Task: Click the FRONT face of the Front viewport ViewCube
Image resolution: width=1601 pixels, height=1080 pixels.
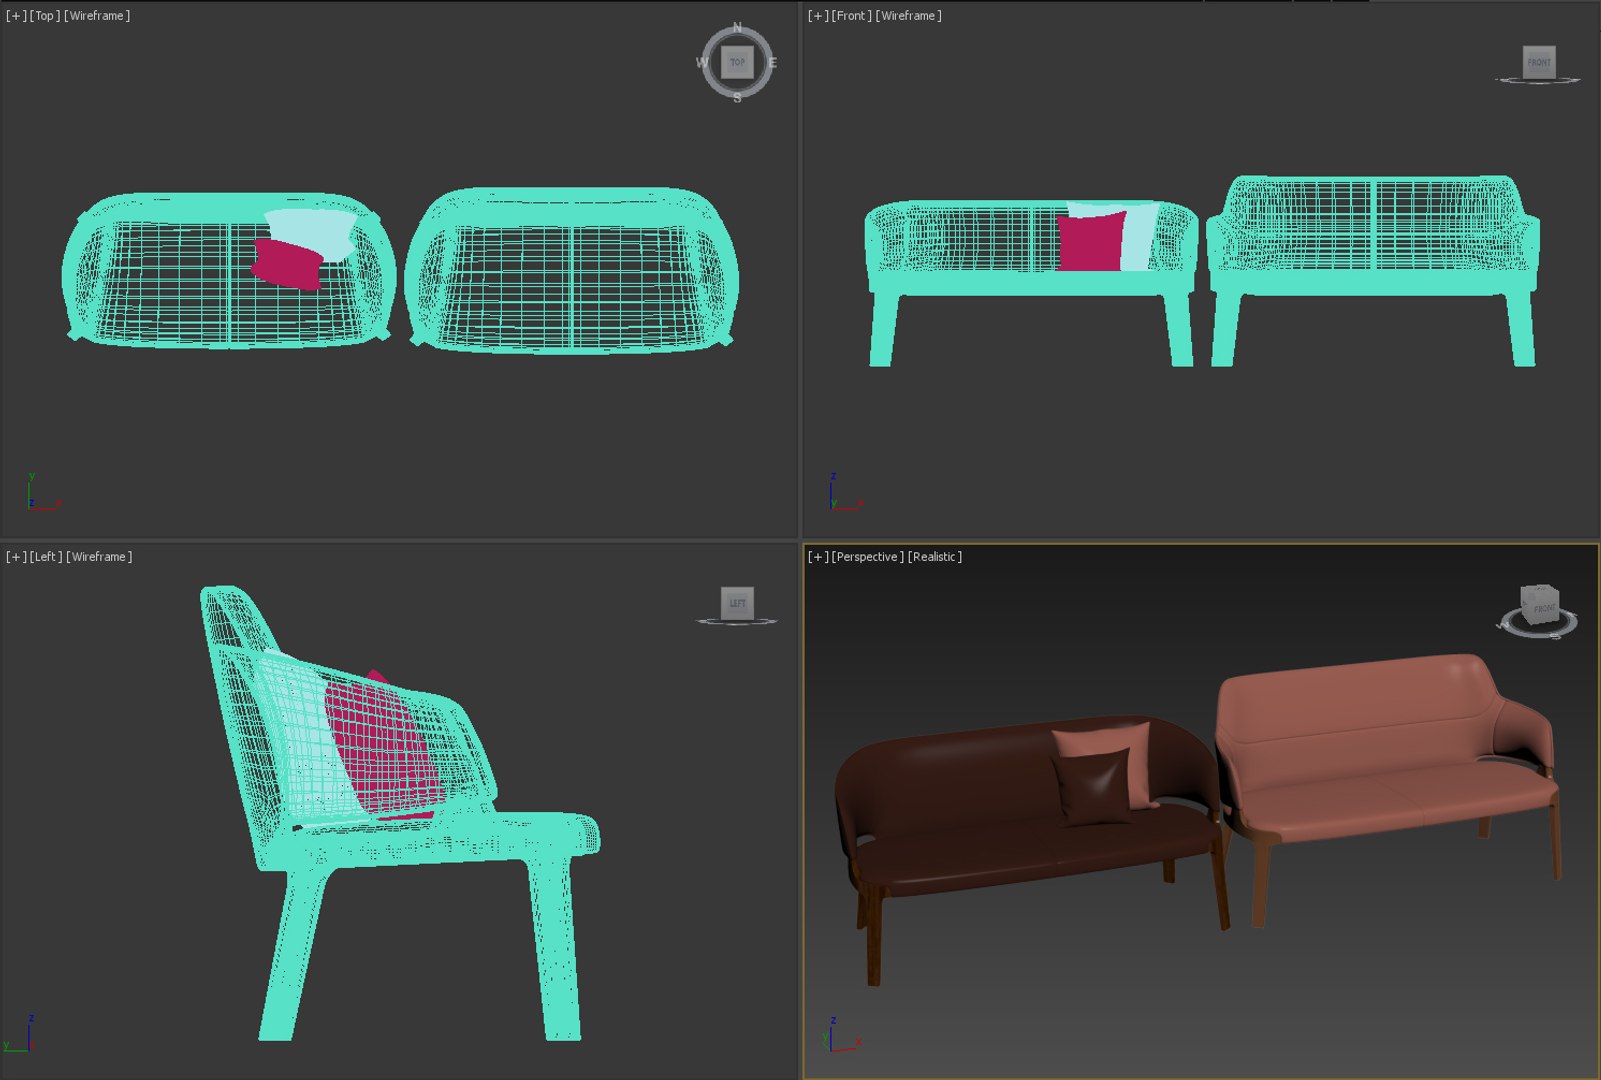Action: [1539, 62]
